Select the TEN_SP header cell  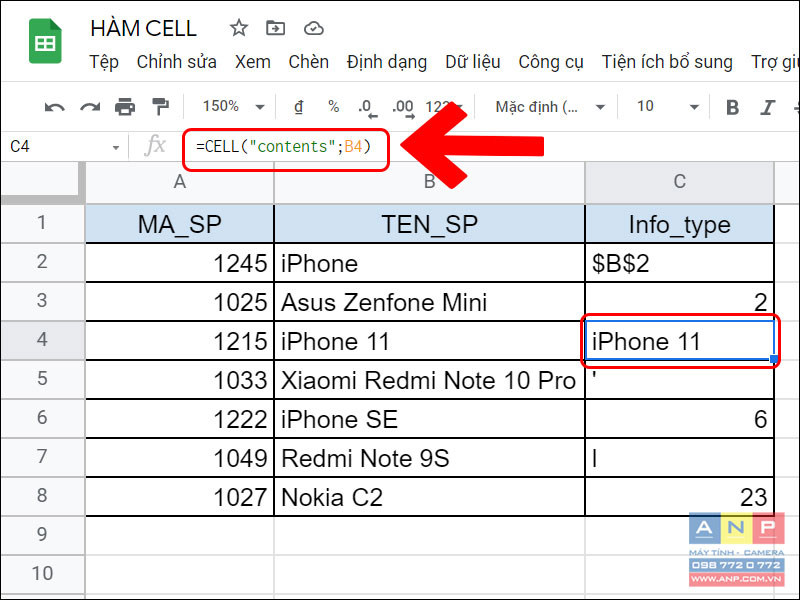[x=429, y=224]
